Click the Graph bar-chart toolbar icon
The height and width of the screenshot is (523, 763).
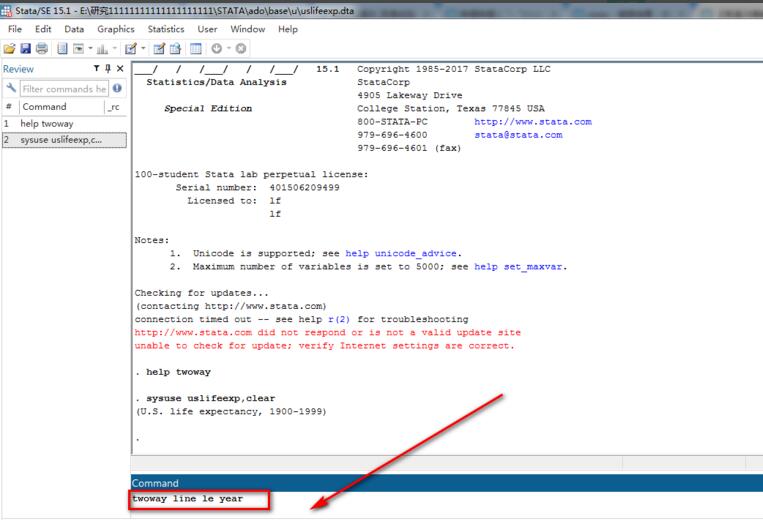pos(102,48)
